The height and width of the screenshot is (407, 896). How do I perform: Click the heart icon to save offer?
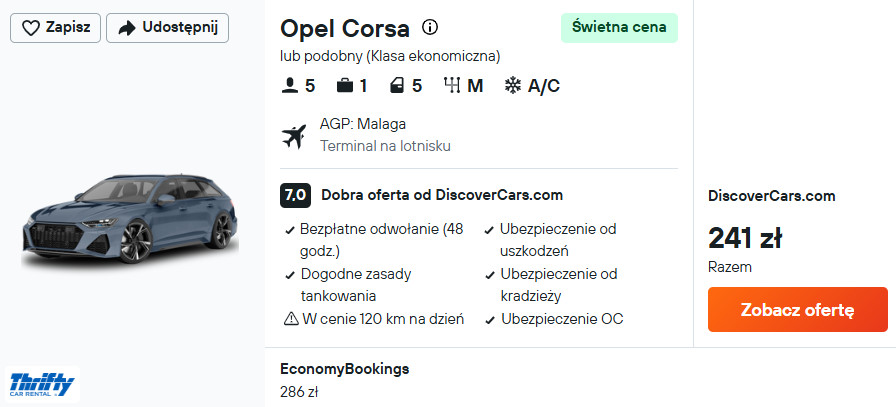30,28
